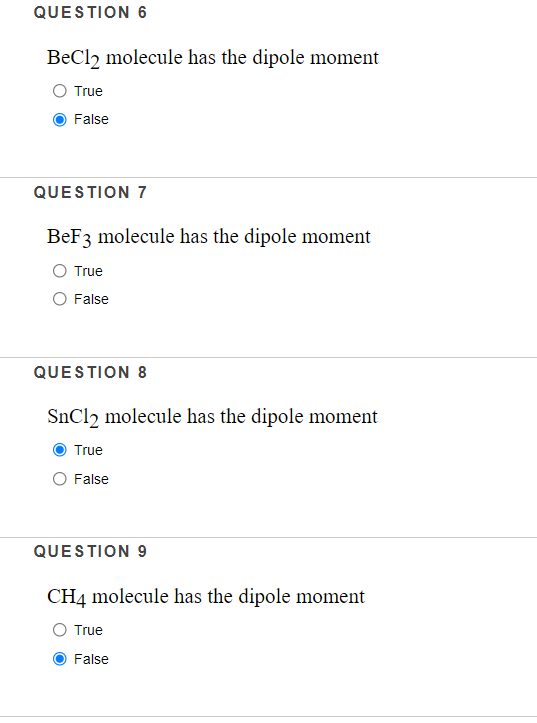Choose True radio button for BeF3 question
The height and width of the screenshot is (723, 537).
click(x=59, y=271)
